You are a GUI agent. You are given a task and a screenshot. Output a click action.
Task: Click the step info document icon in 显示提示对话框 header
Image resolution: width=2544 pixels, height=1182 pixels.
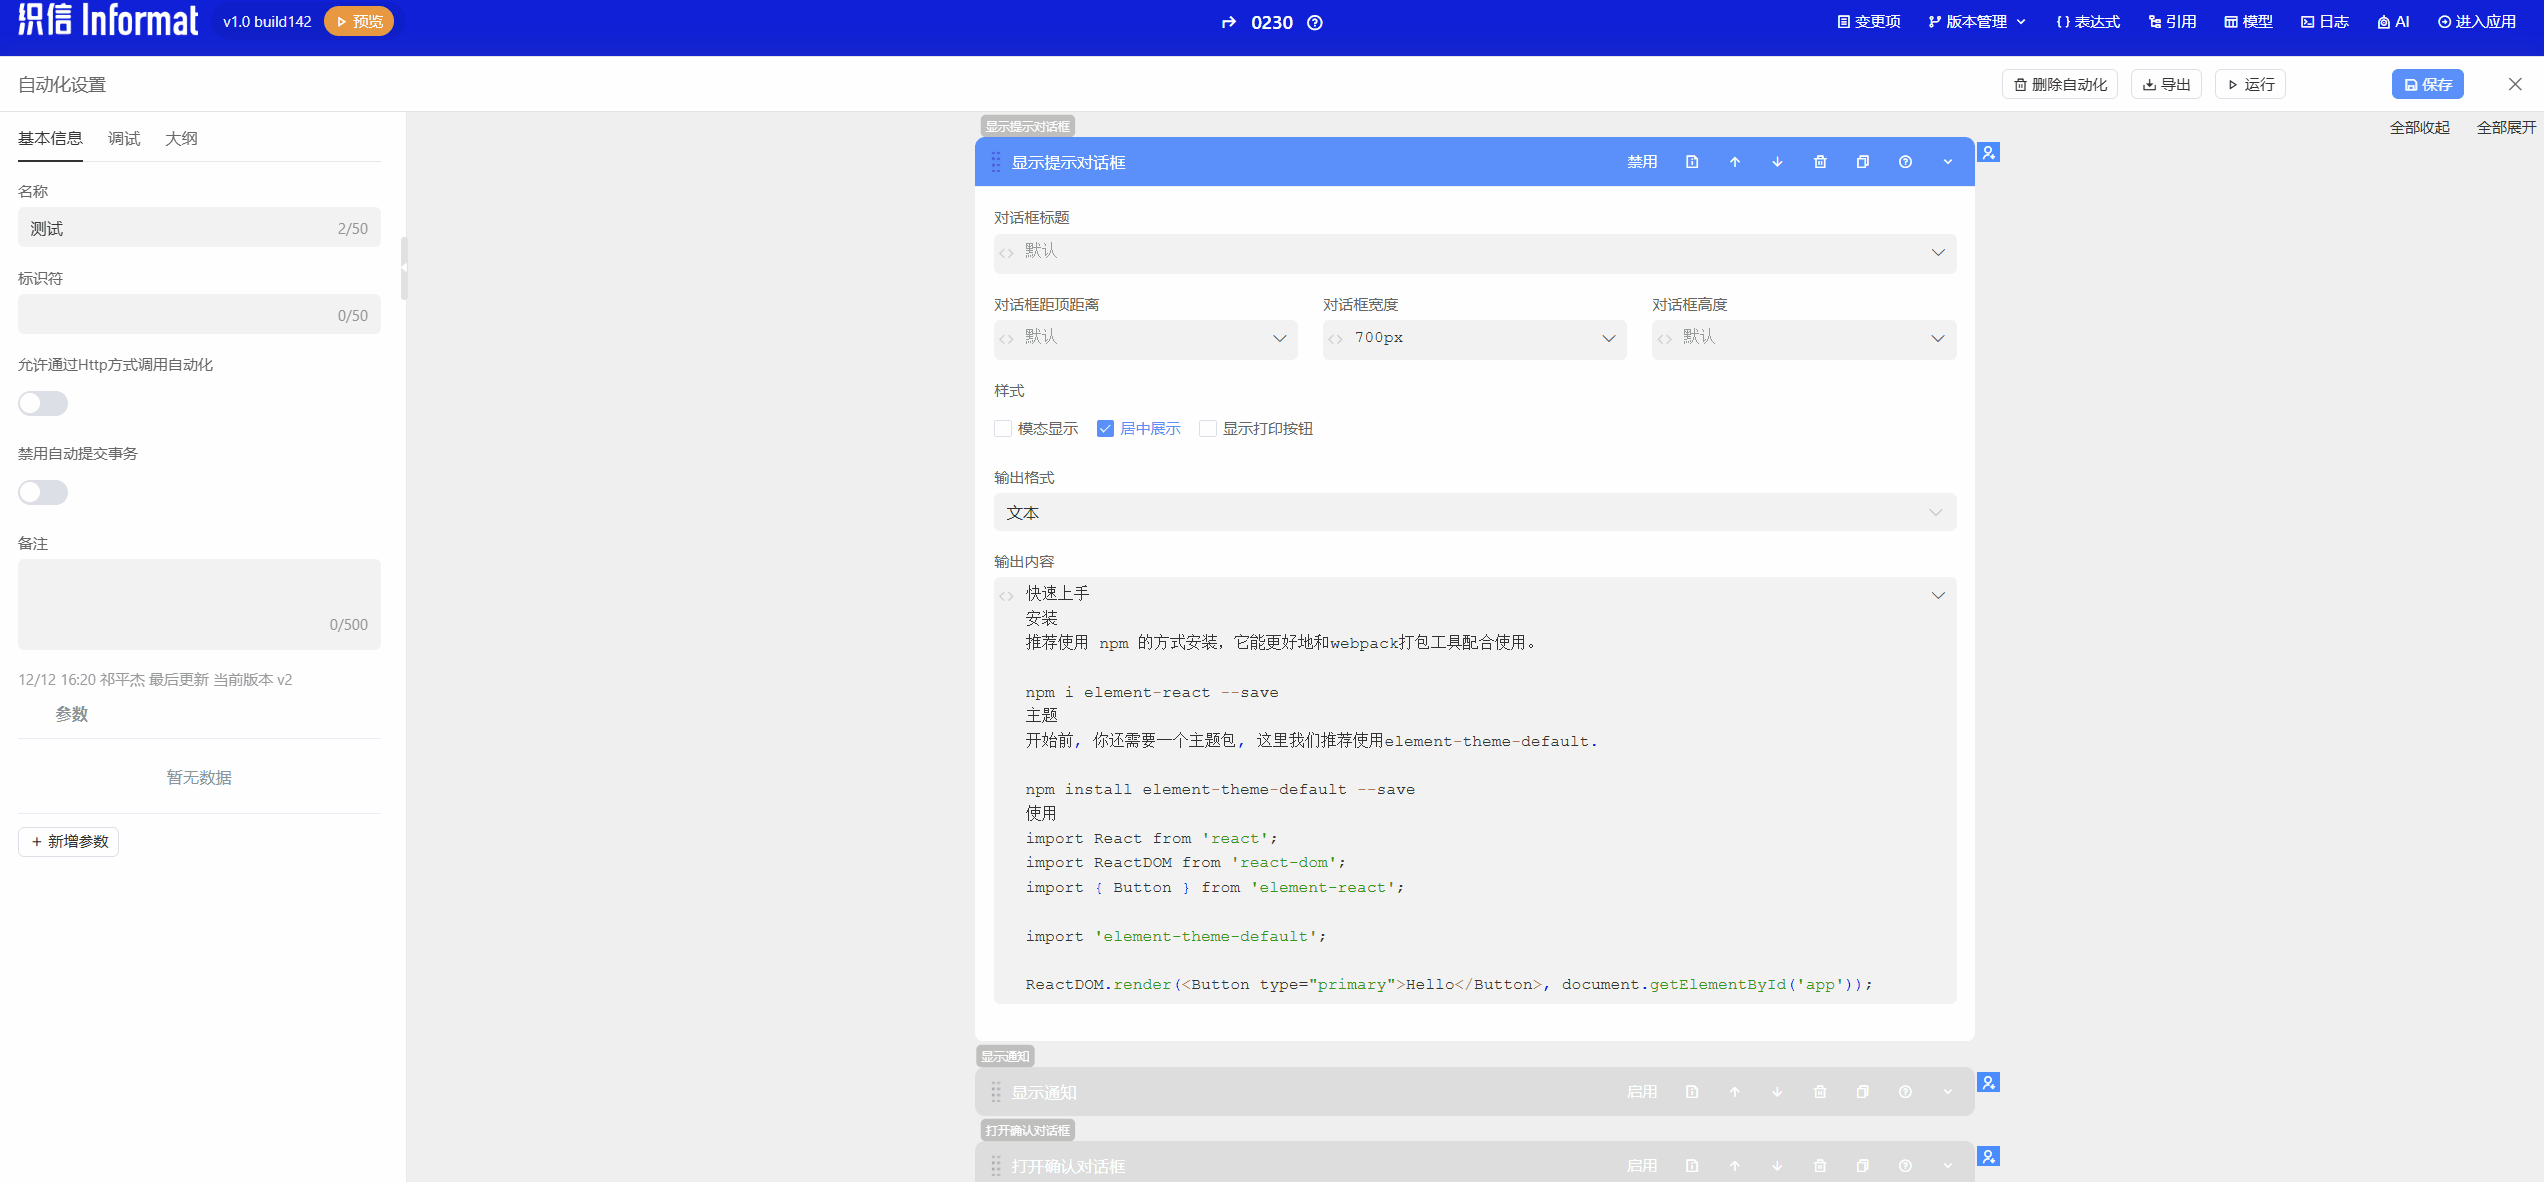[1692, 162]
